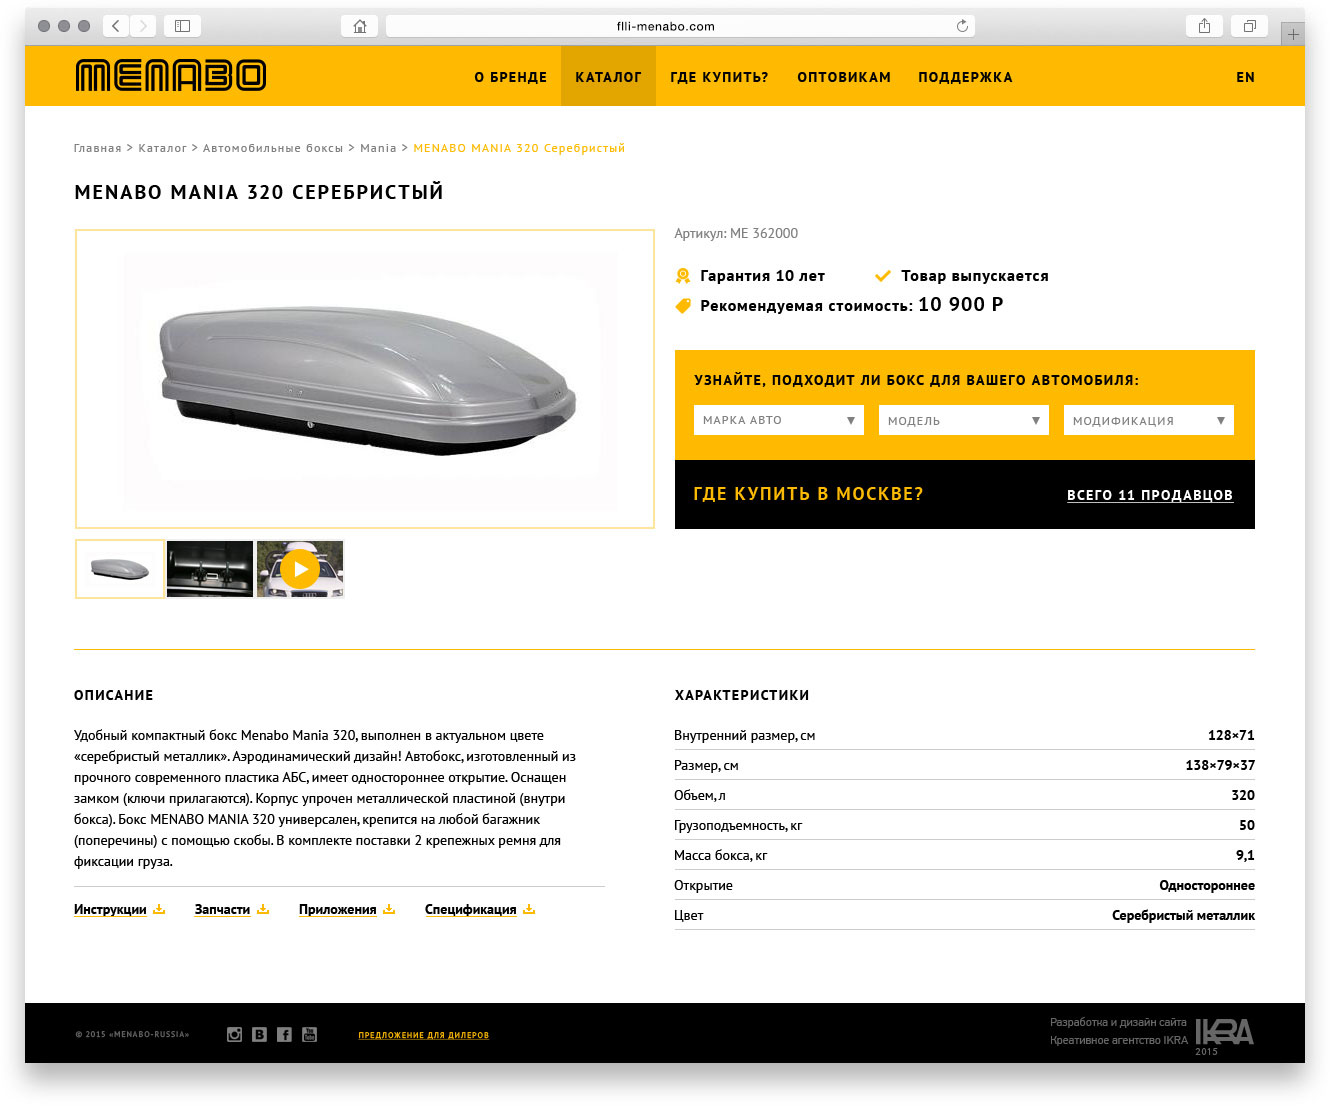
Task: Go back with Safari's back arrow
Action: coord(116,26)
